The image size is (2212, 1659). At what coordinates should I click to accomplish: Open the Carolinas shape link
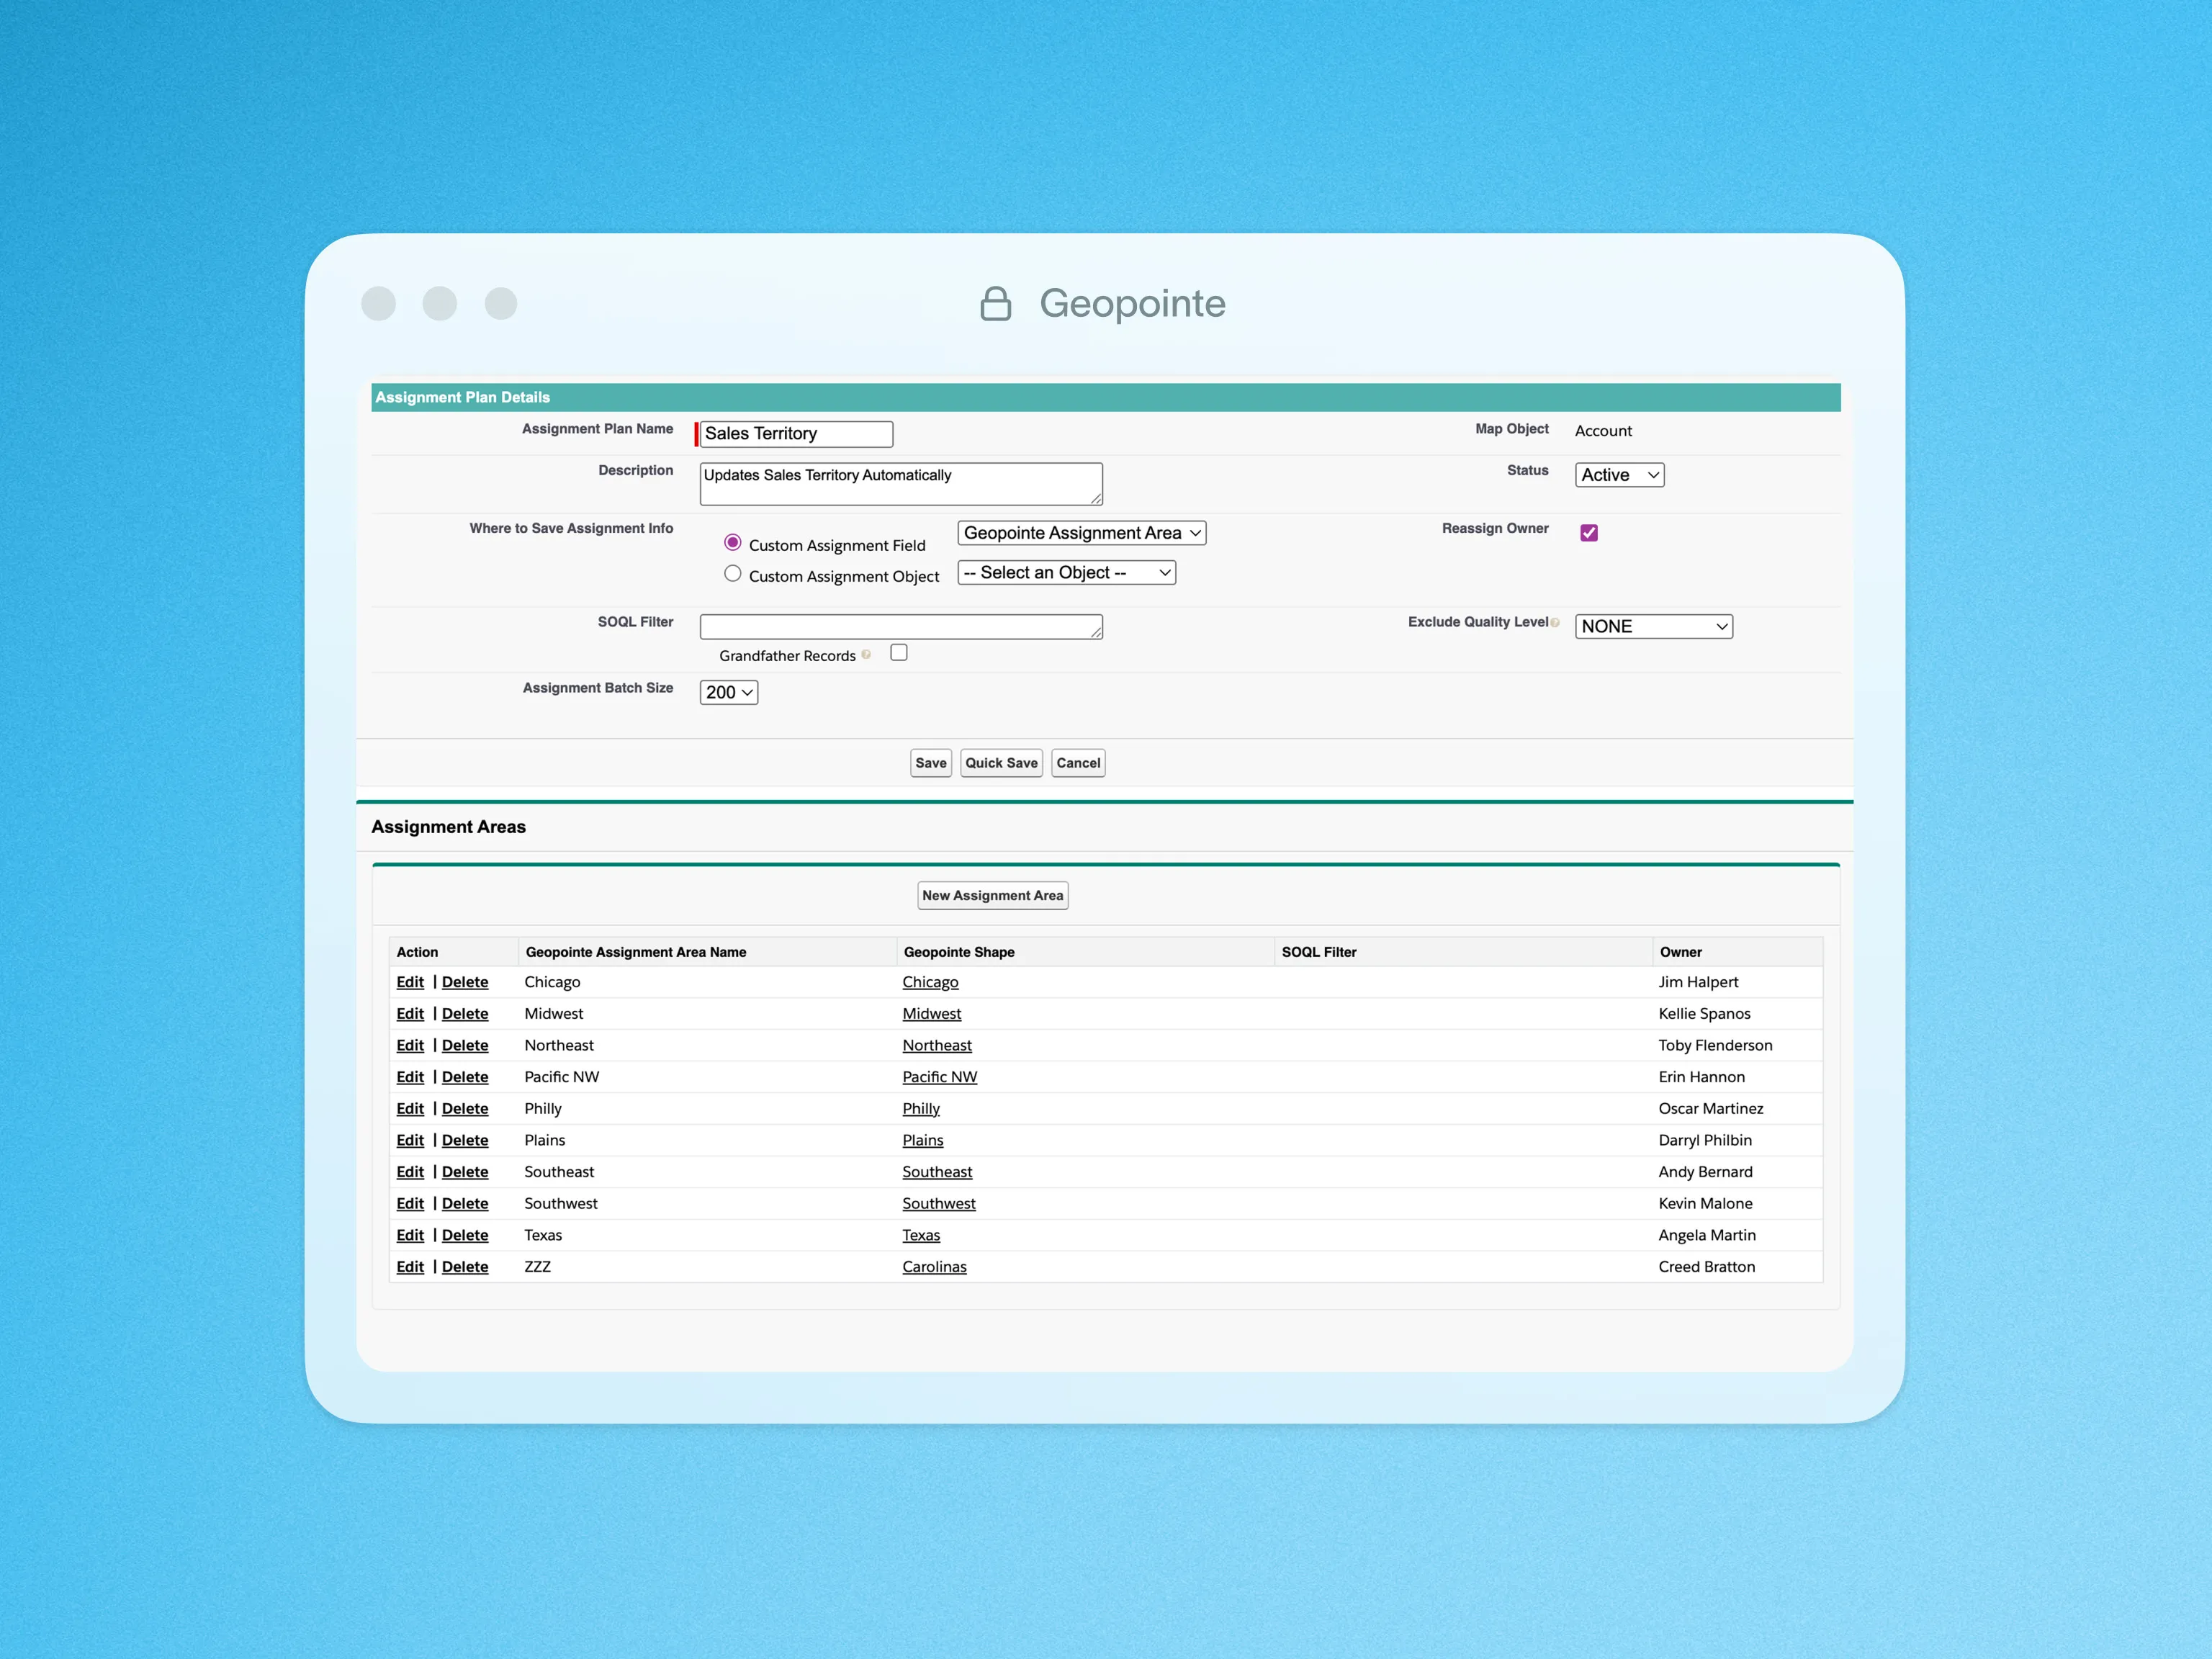934,1267
